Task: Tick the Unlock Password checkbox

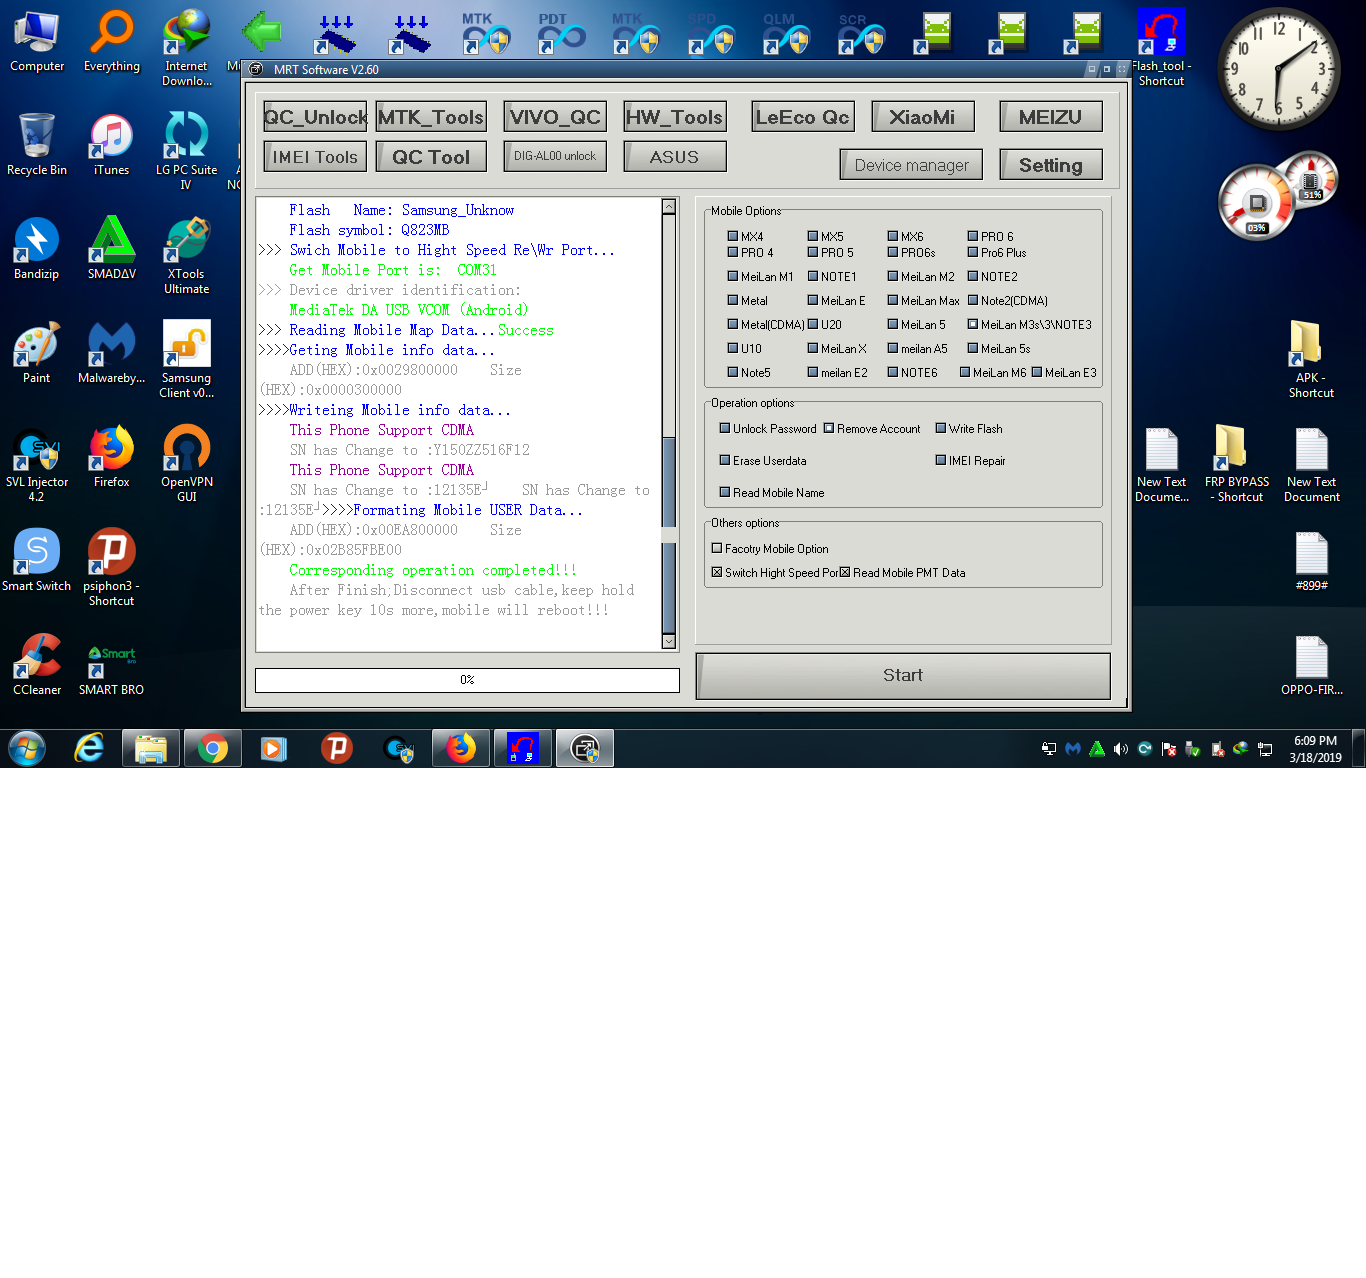Action: [x=725, y=428]
